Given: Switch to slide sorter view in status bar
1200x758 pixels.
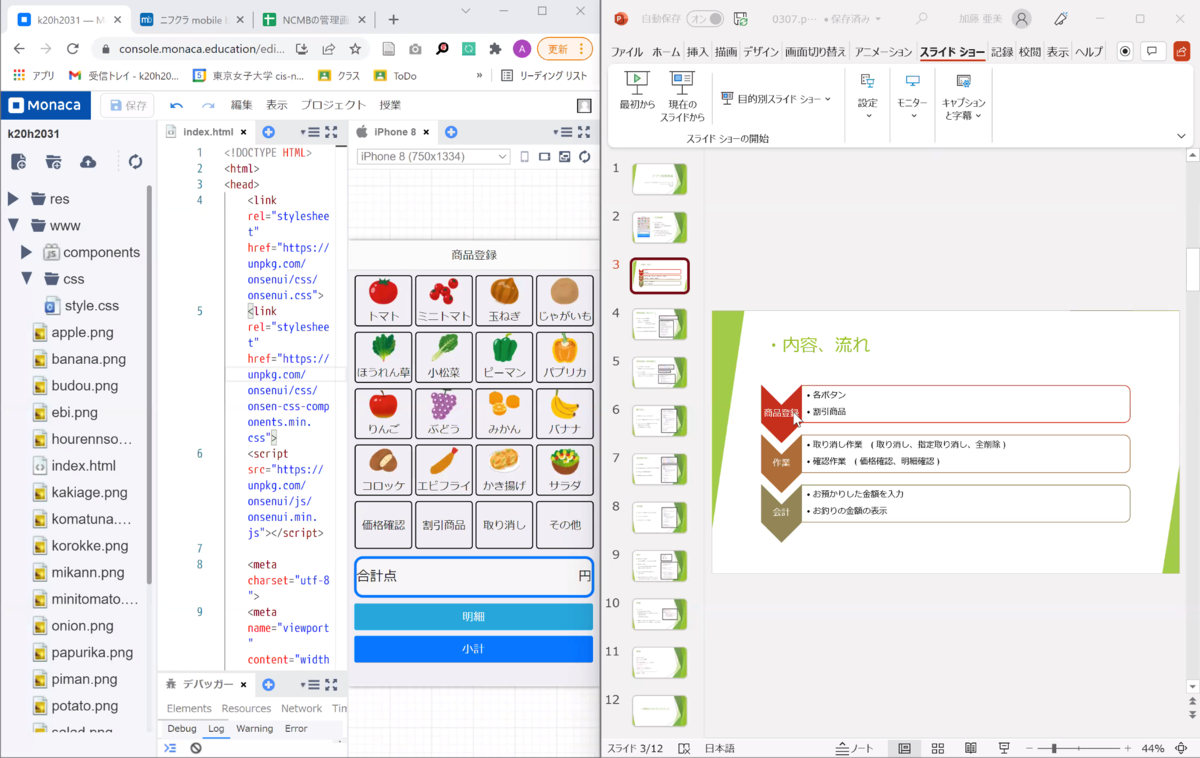Looking at the screenshot, I should [x=938, y=748].
